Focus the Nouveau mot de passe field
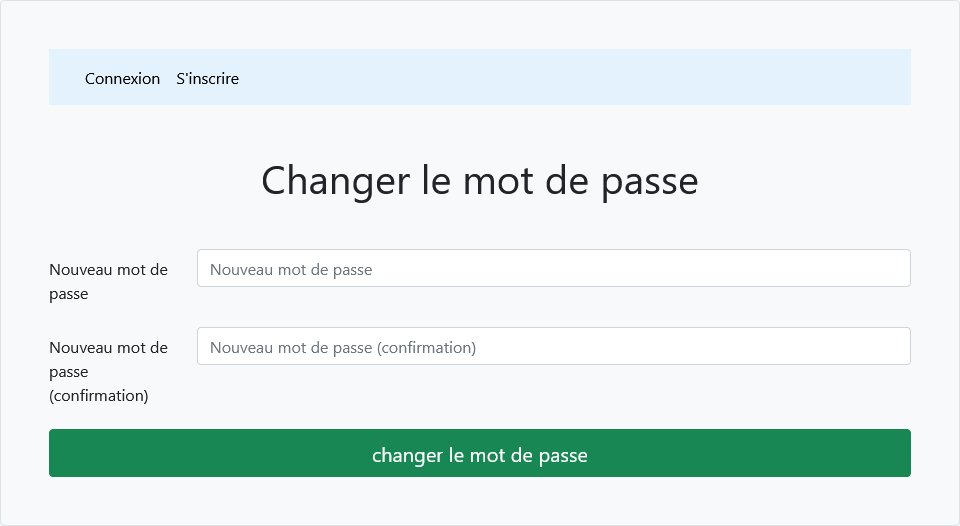 [553, 268]
